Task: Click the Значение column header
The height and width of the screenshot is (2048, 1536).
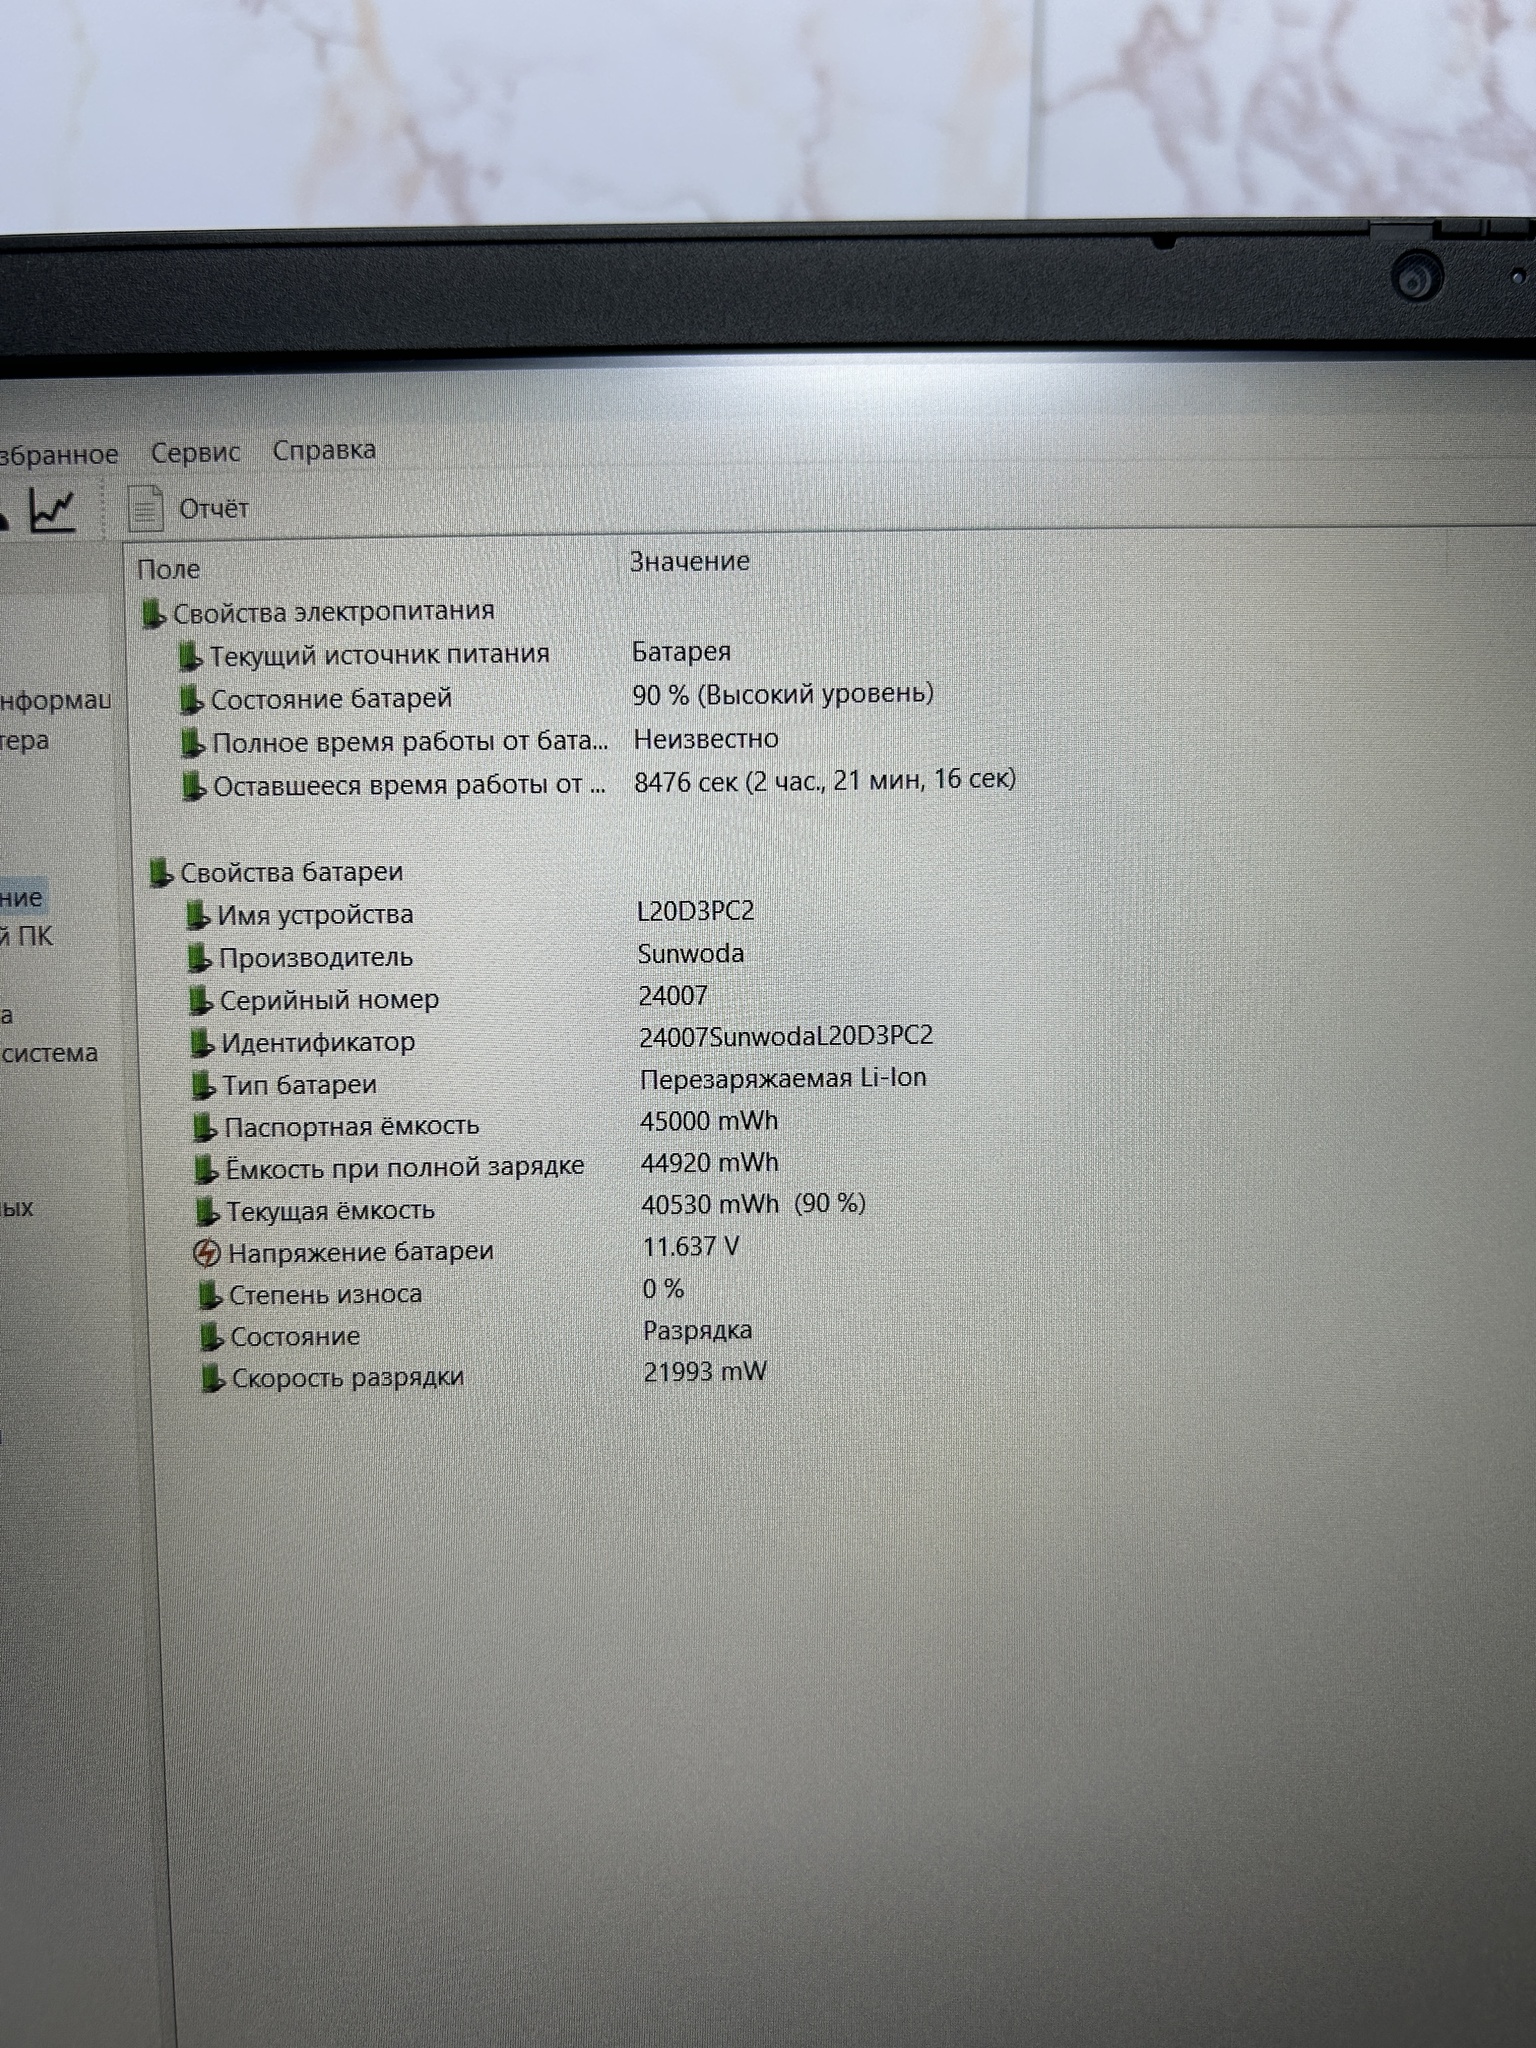Action: (x=689, y=561)
